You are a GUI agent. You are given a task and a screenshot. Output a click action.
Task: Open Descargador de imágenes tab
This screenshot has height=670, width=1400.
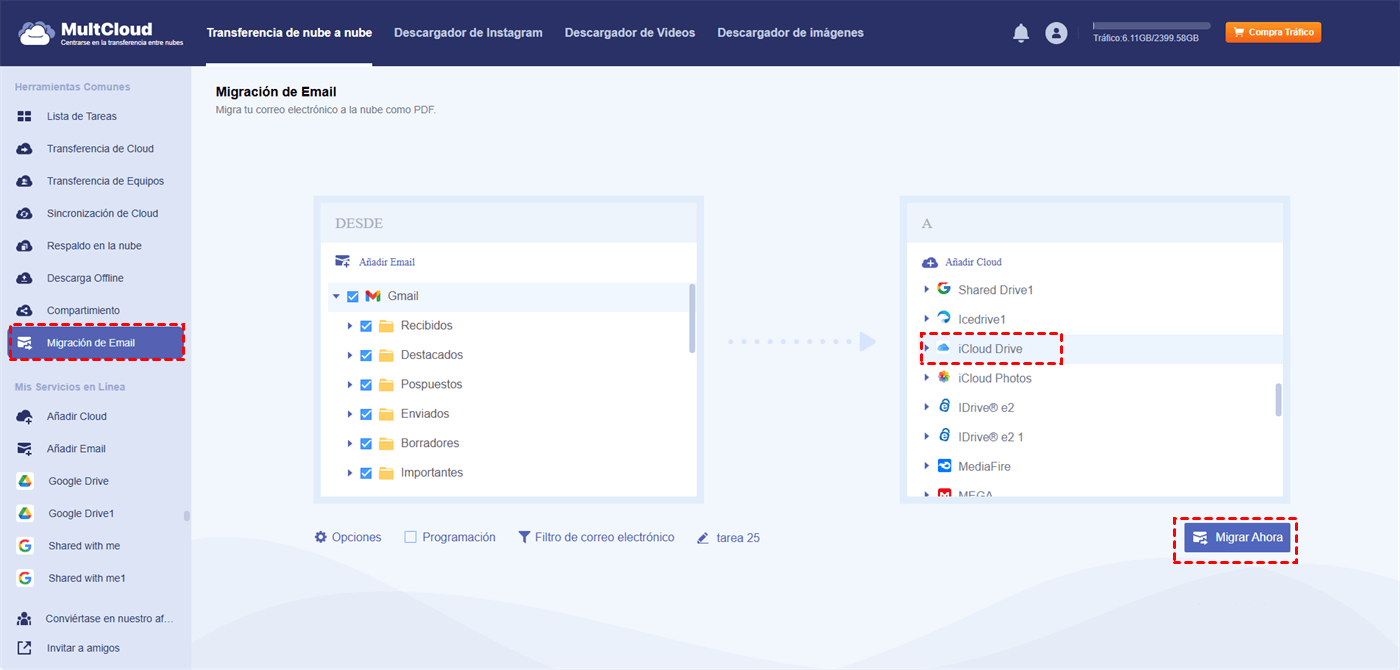[x=790, y=33]
